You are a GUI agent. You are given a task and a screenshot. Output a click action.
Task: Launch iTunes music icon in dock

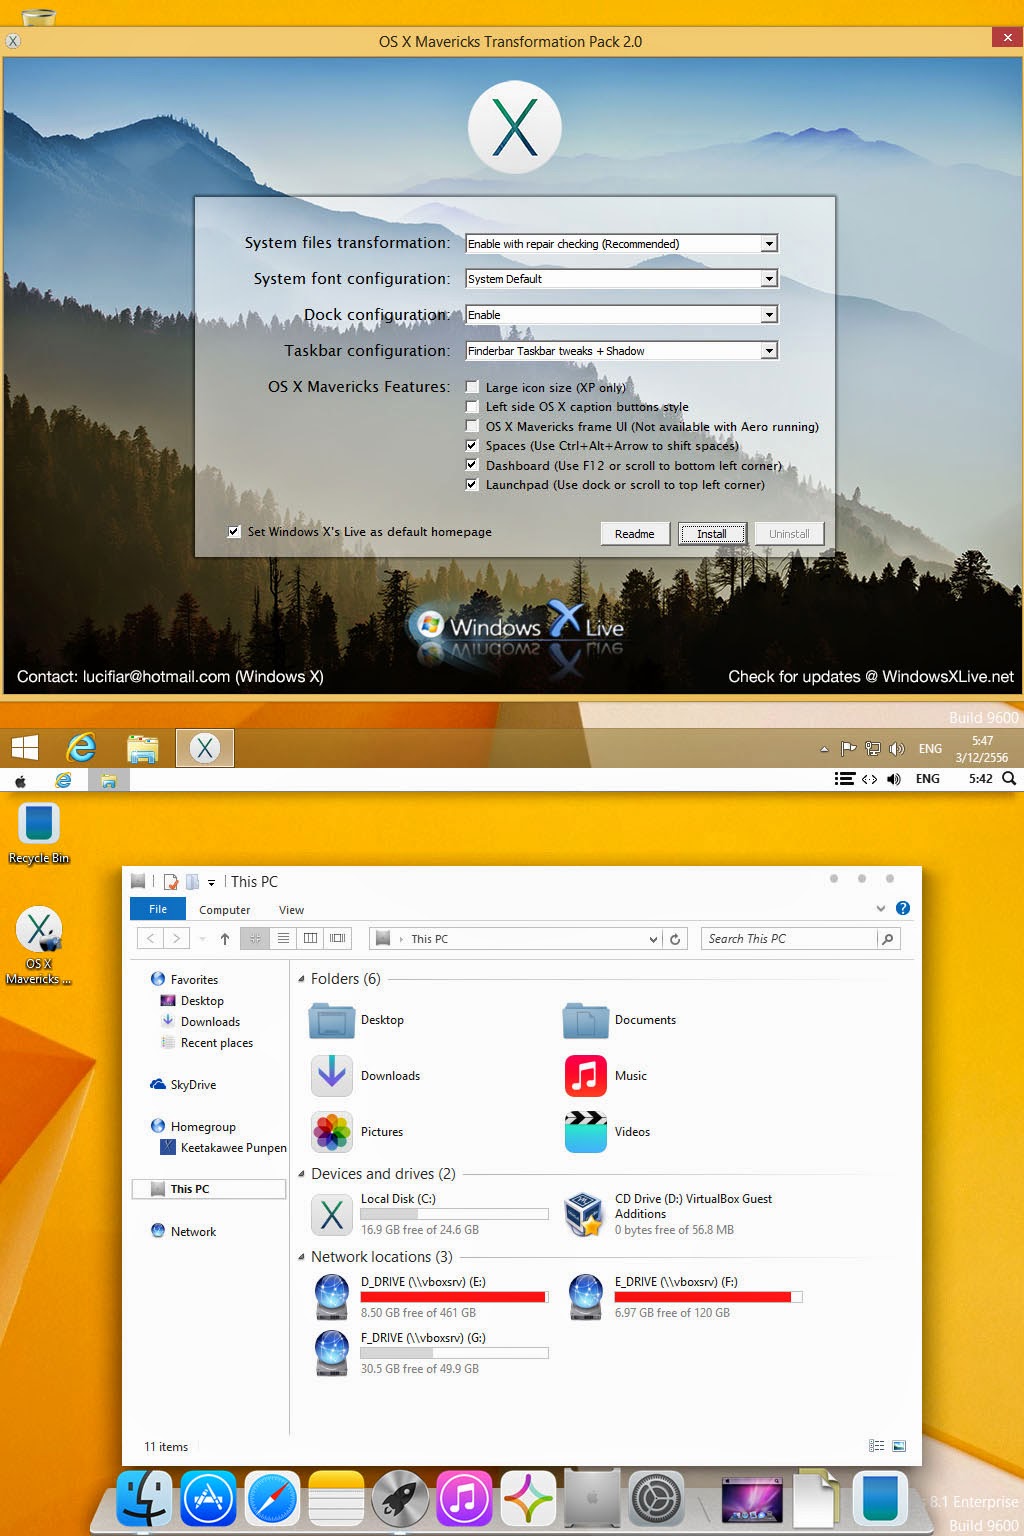click(464, 1499)
